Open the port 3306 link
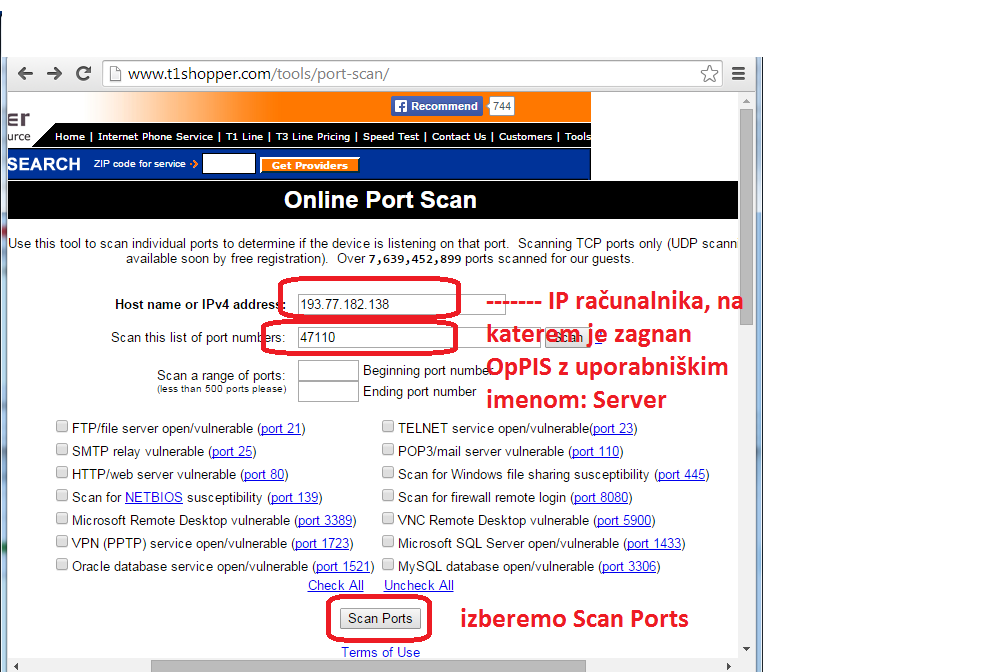 point(629,567)
